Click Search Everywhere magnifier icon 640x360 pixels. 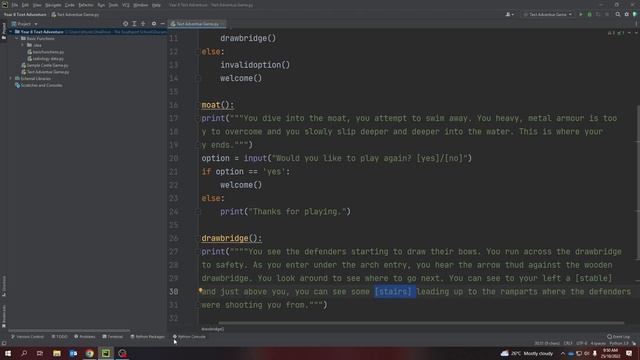coord(618,14)
